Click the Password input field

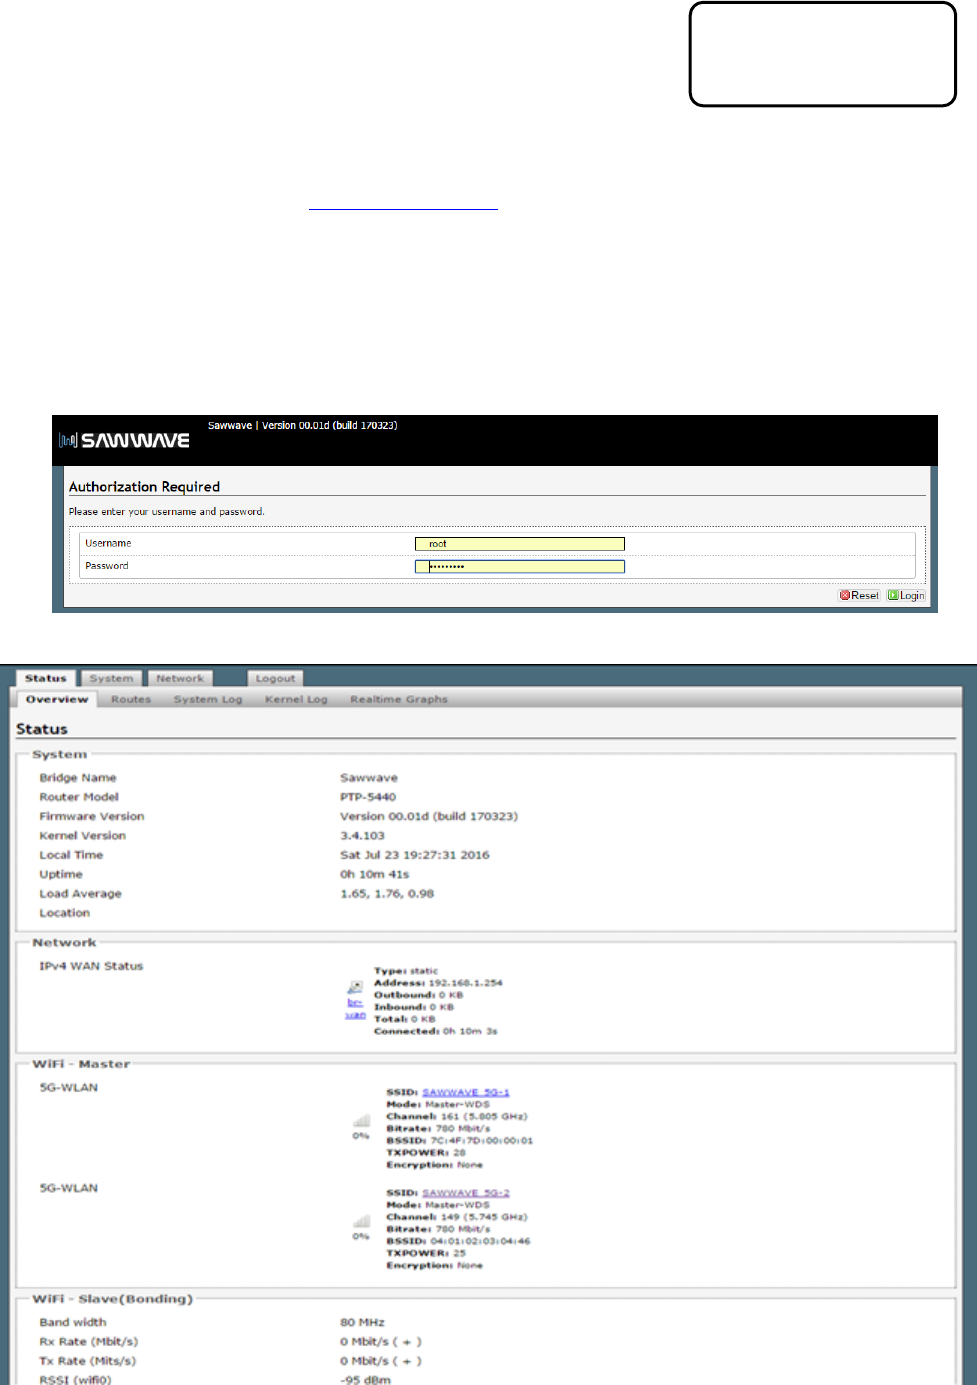(520, 566)
